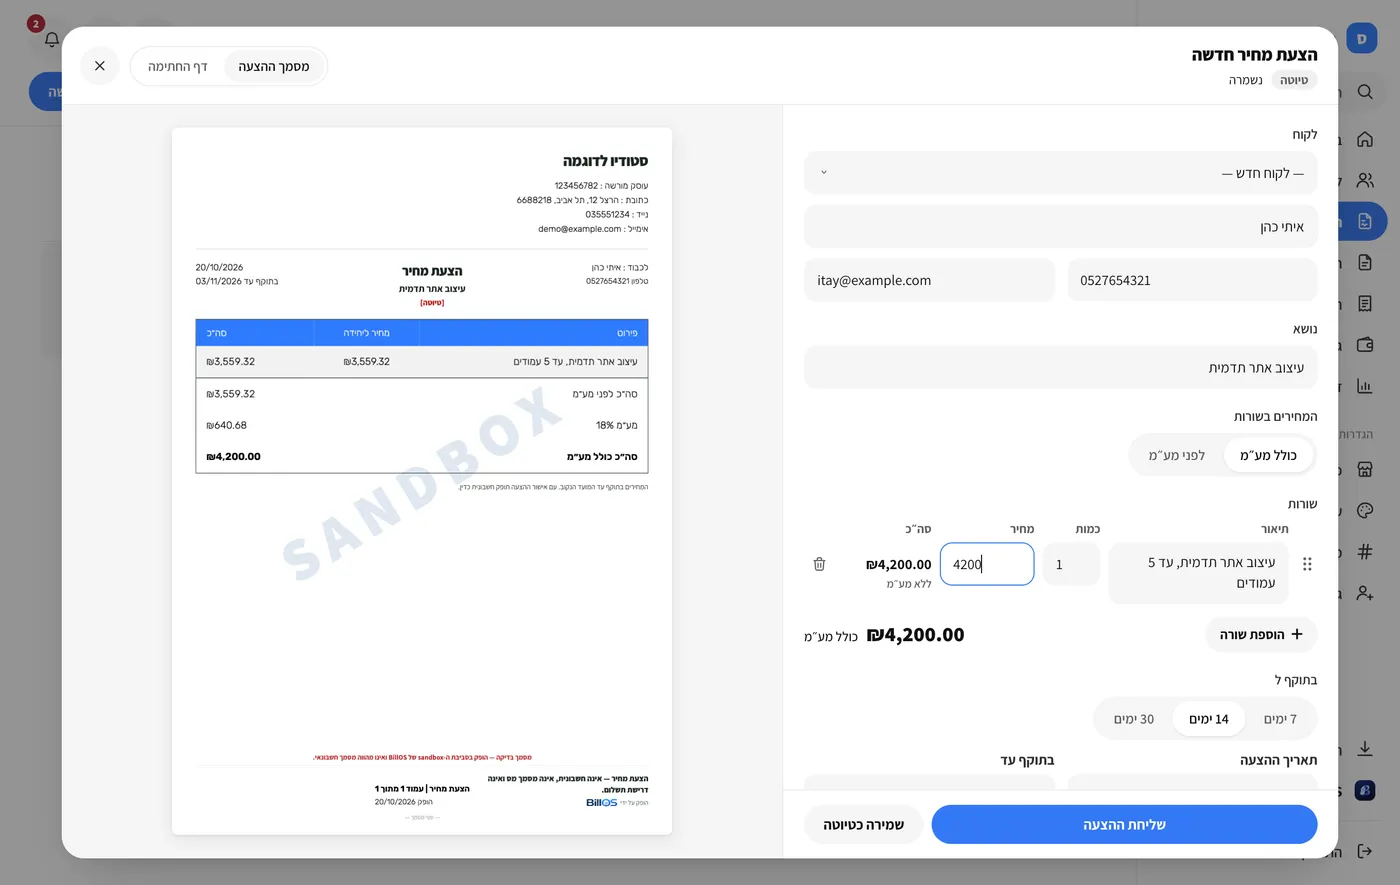Open search in the background sidebar
1400x885 pixels.
pyautogui.click(x=1365, y=92)
